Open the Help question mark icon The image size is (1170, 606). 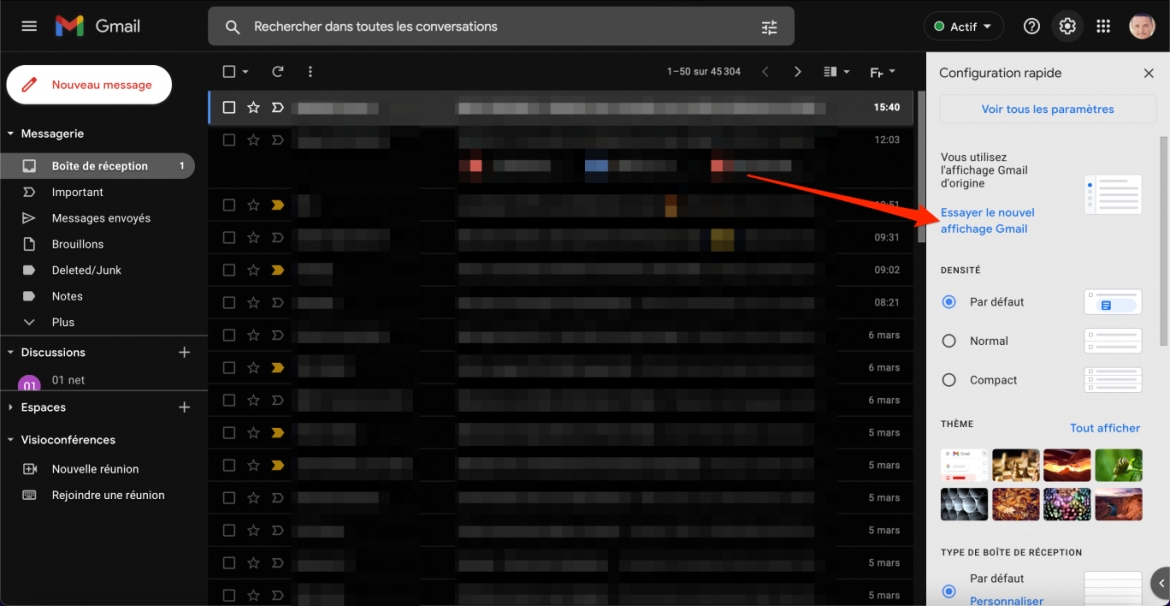[1031, 26]
